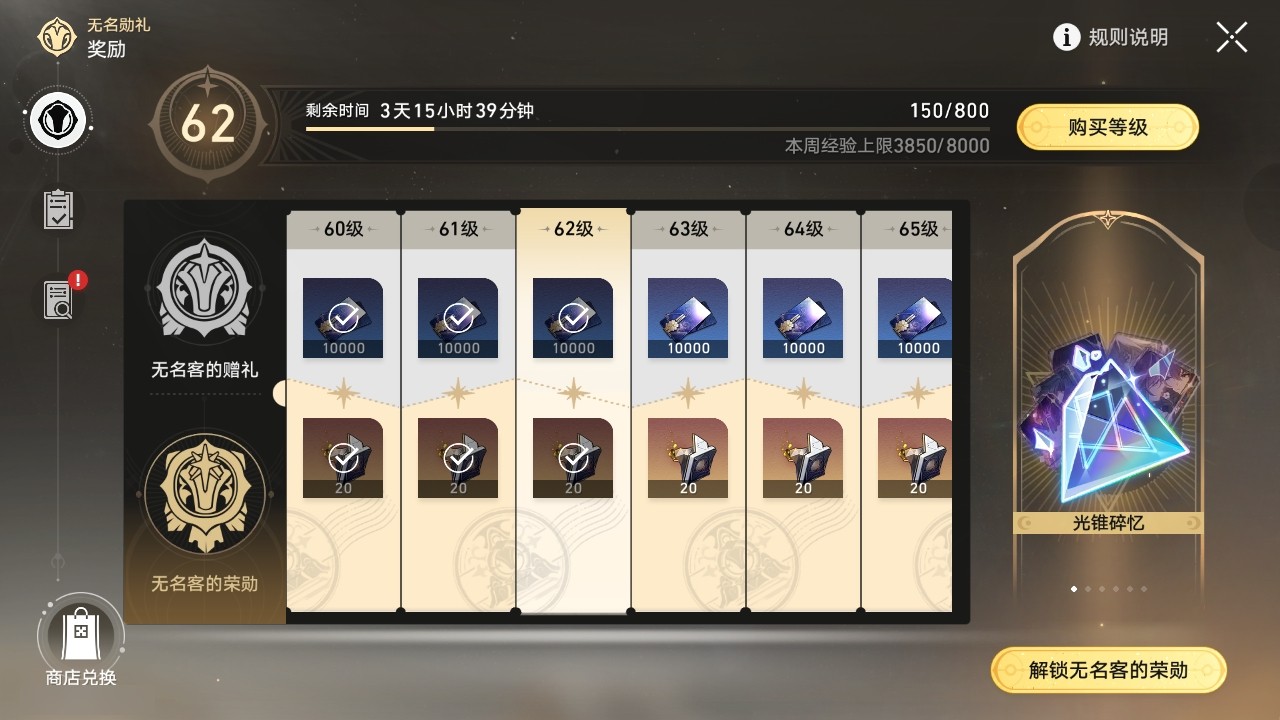
Task: Select the 62级 current level header
Action: point(573,229)
